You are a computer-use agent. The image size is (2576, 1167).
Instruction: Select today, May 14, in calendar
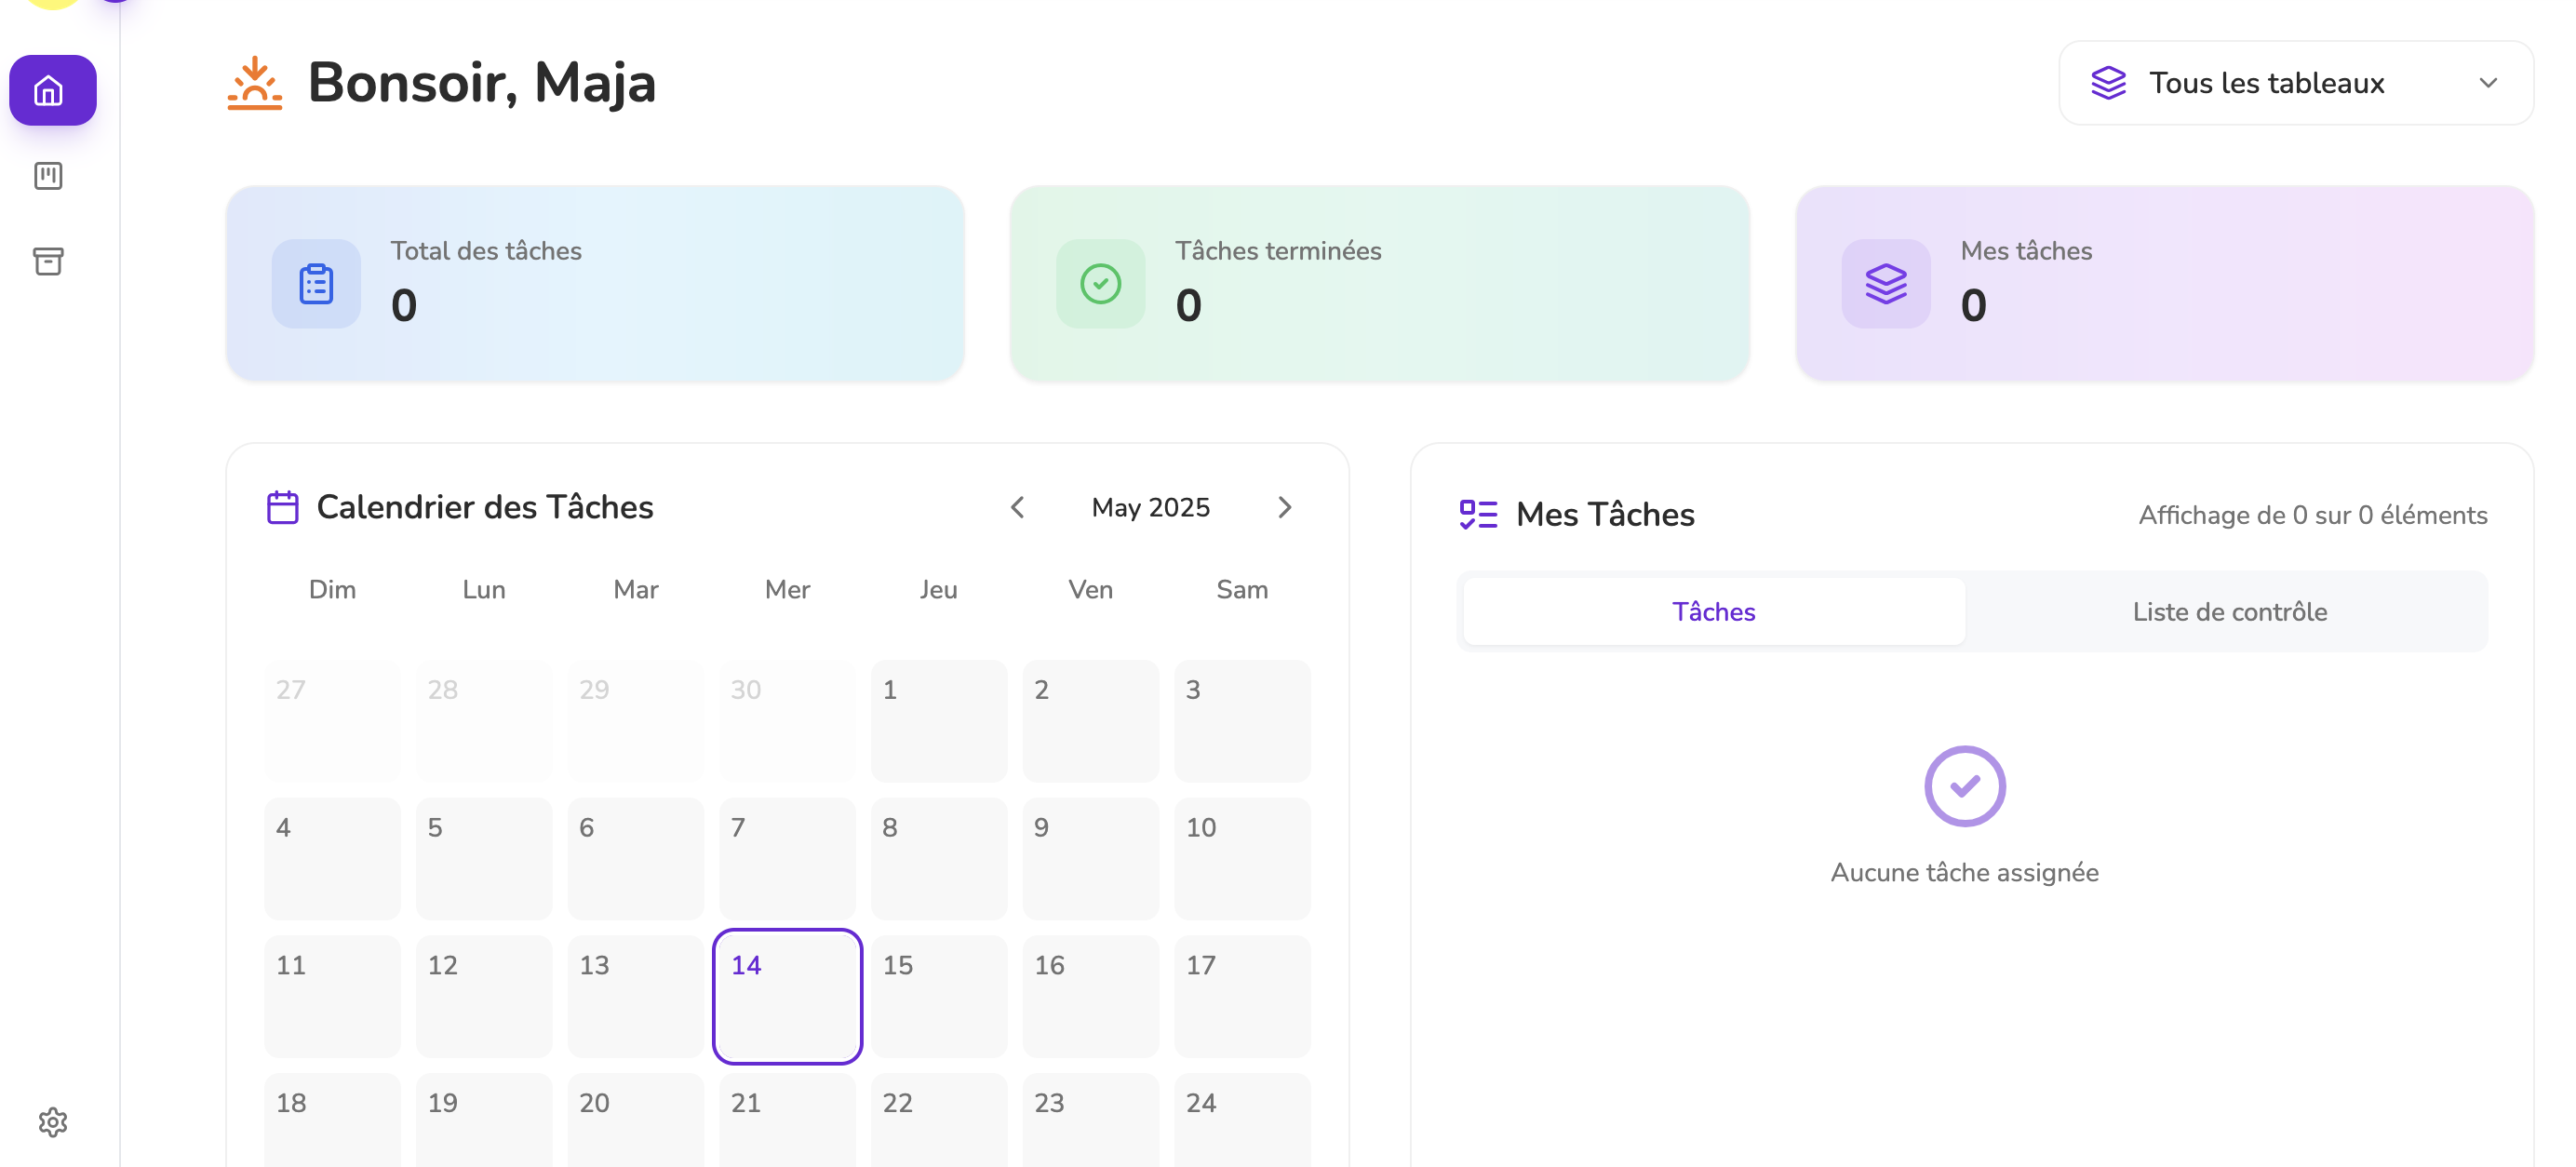(x=787, y=996)
